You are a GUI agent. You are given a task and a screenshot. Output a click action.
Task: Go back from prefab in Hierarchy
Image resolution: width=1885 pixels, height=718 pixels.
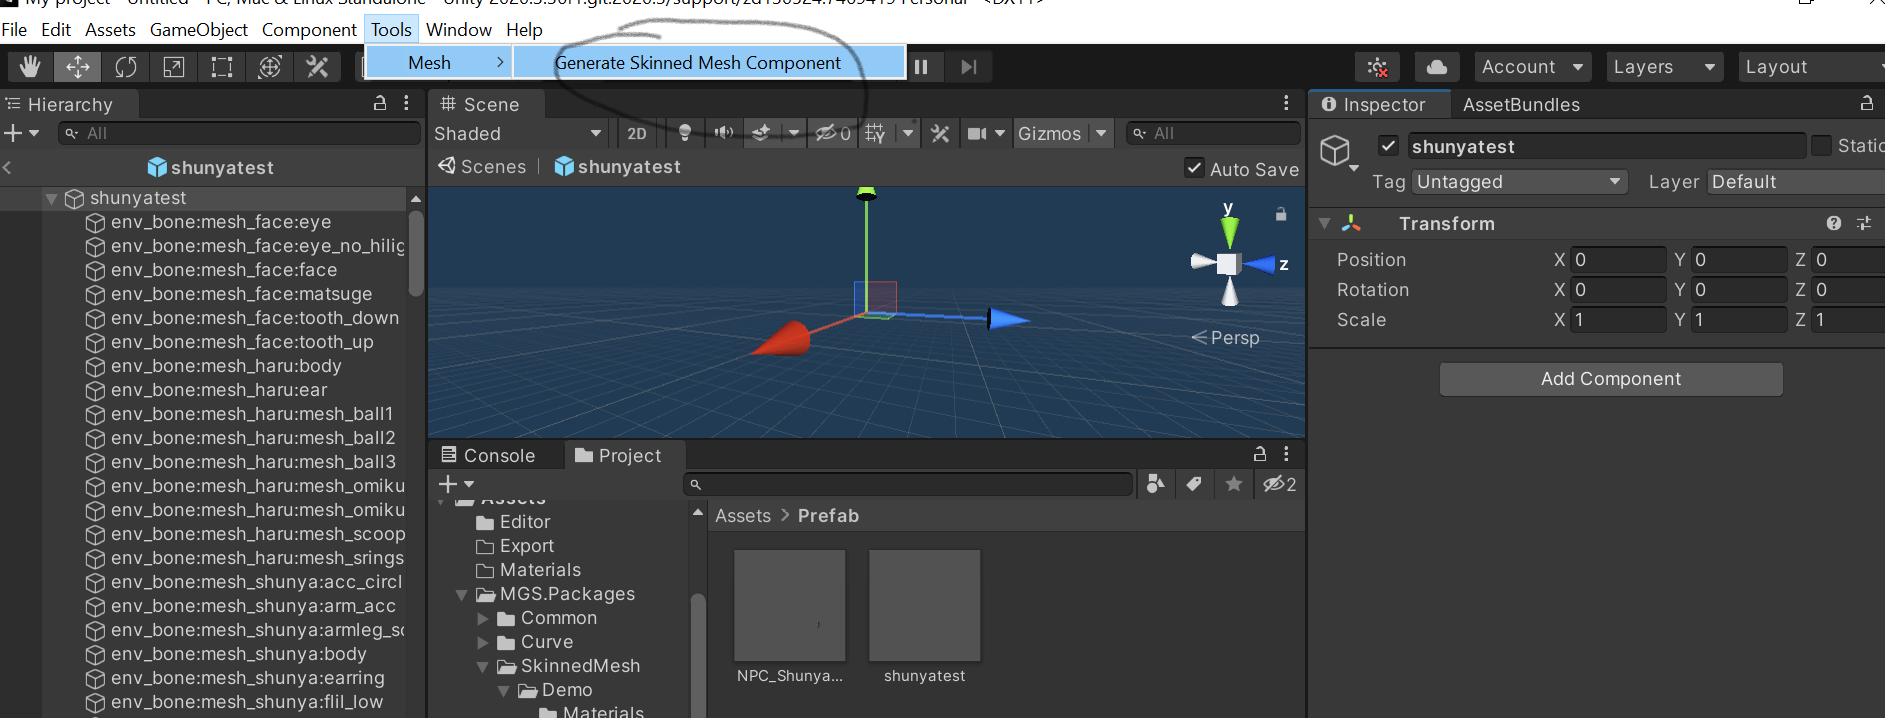point(8,167)
